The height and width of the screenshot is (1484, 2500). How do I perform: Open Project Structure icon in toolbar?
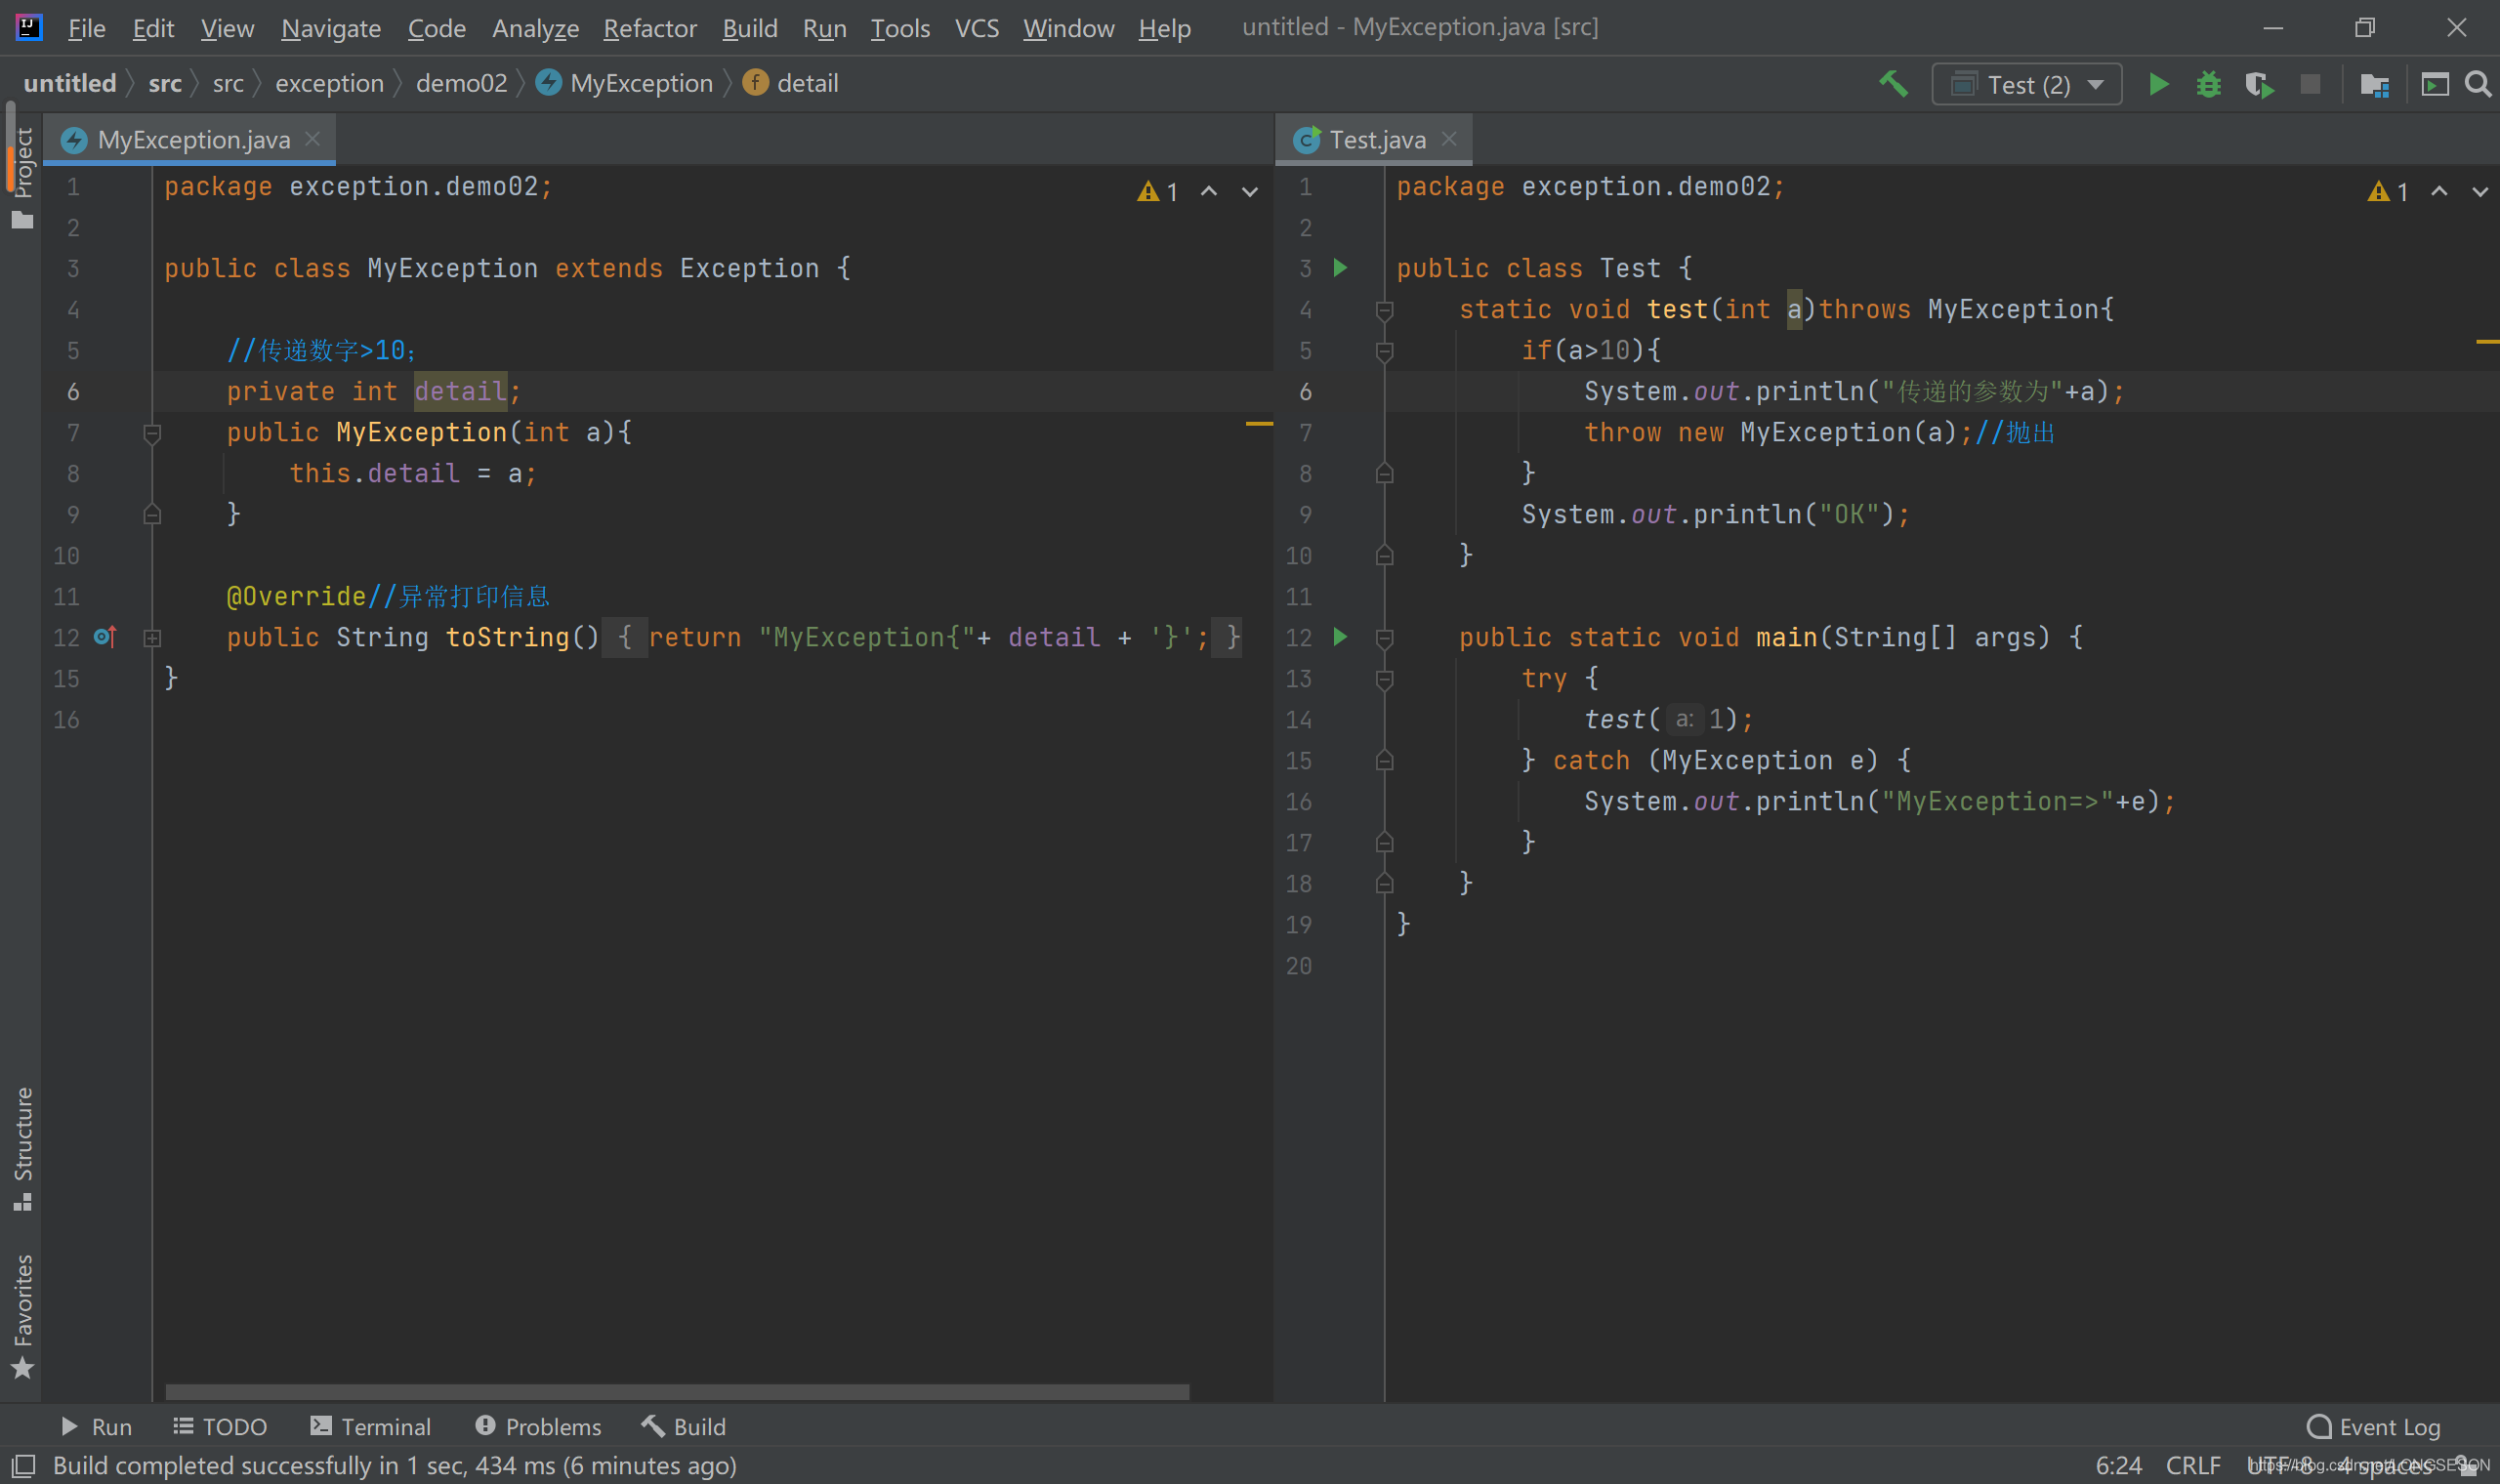click(x=2373, y=84)
